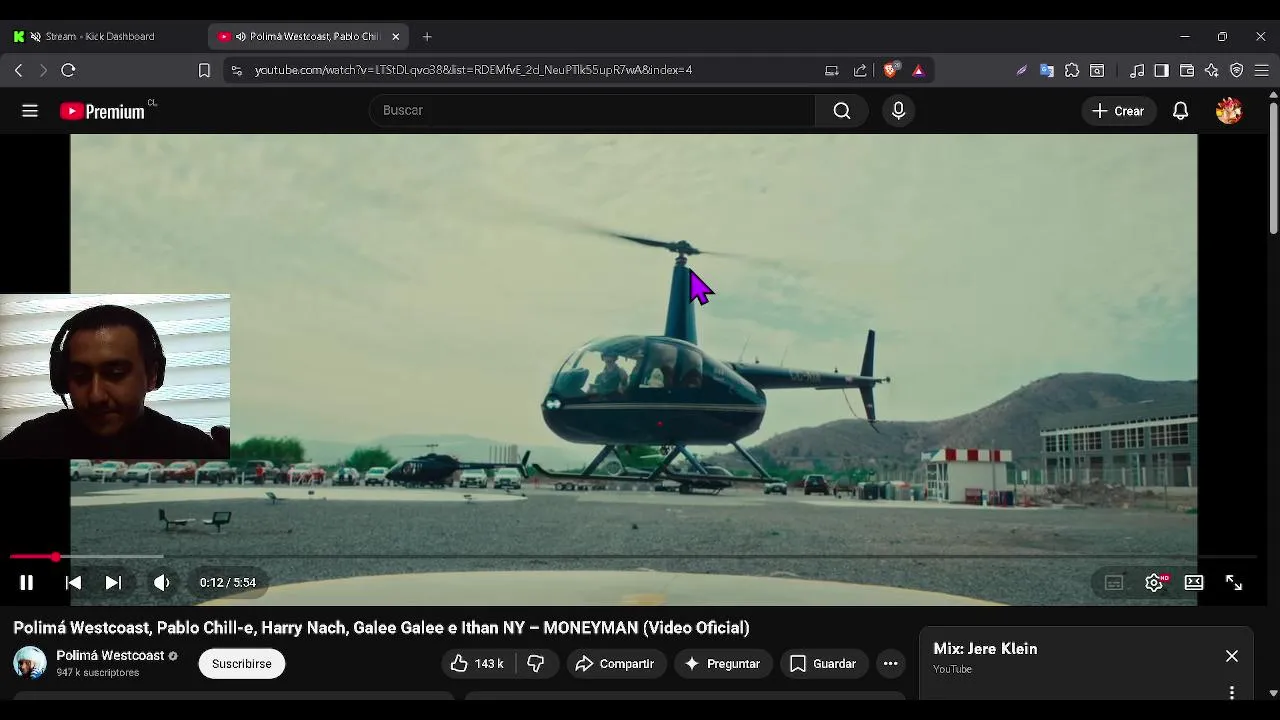Image resolution: width=1280 pixels, height=720 pixels.
Task: Share this page from address bar
Action: click(x=860, y=70)
